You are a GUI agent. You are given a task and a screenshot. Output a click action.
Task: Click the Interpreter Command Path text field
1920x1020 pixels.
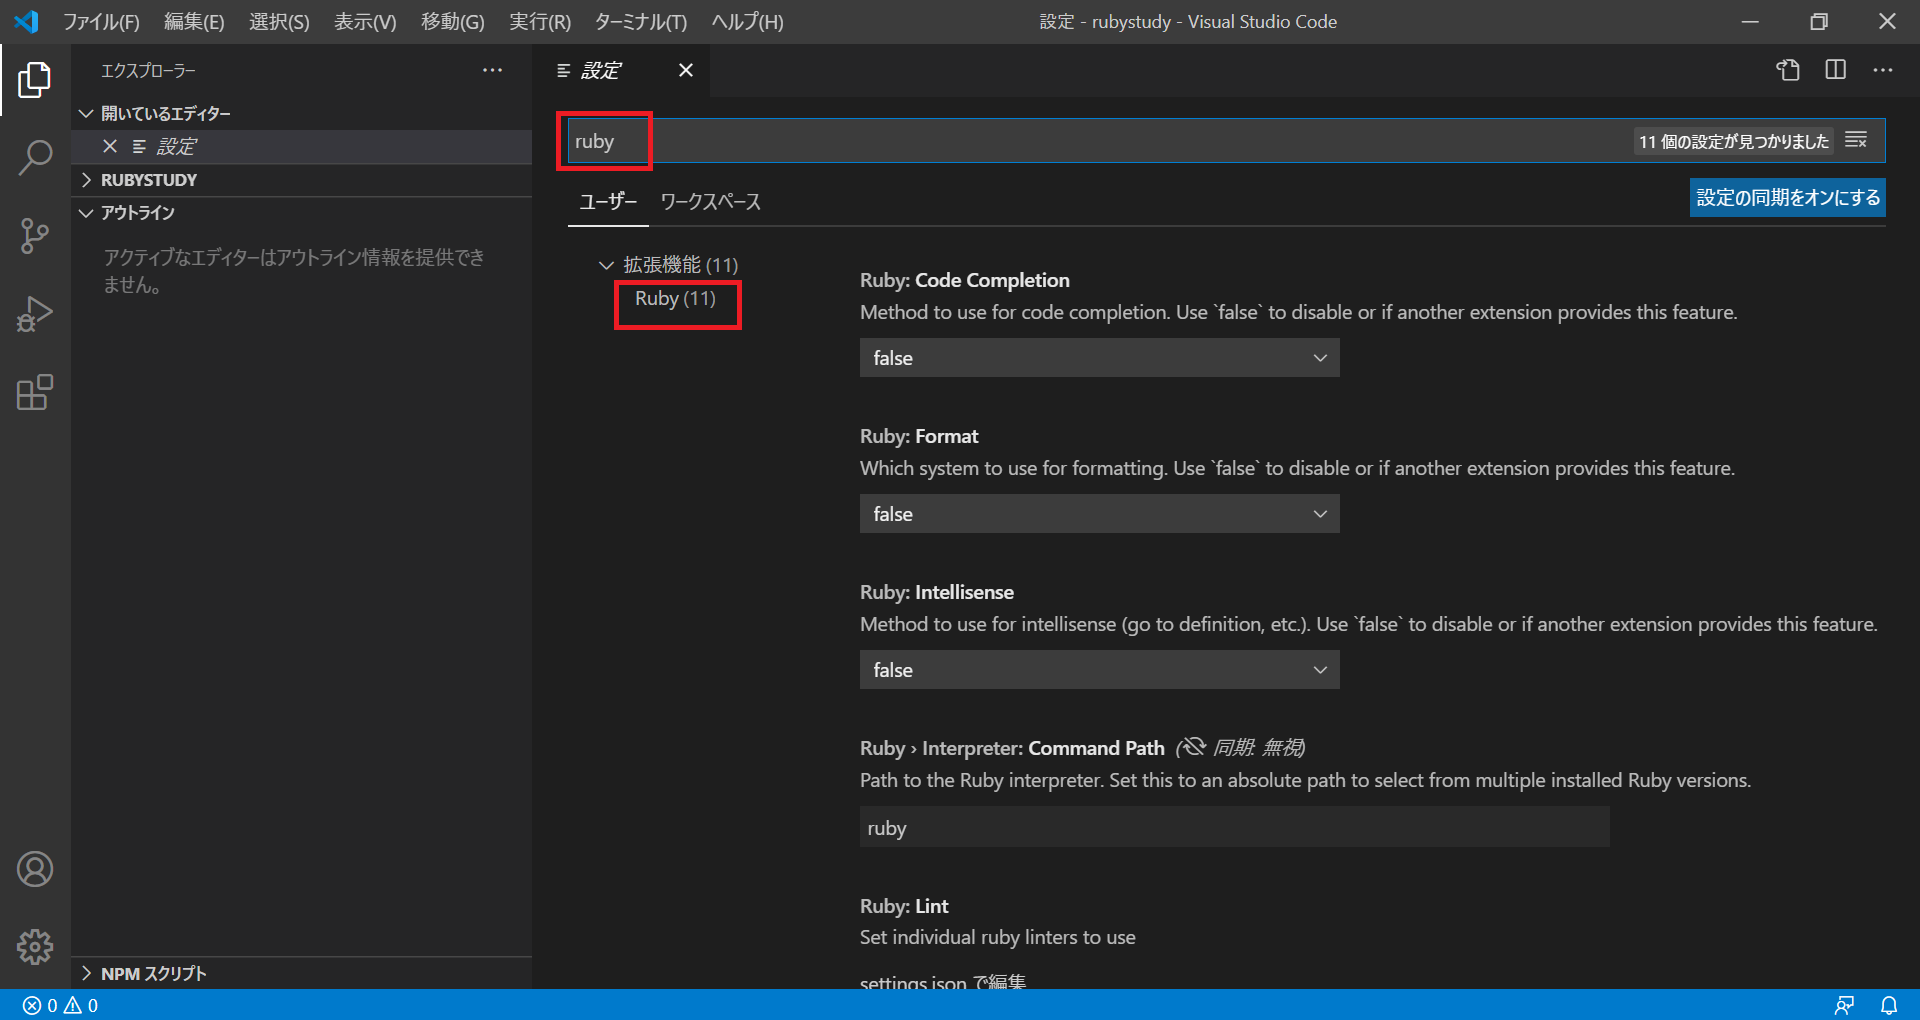tap(1234, 828)
